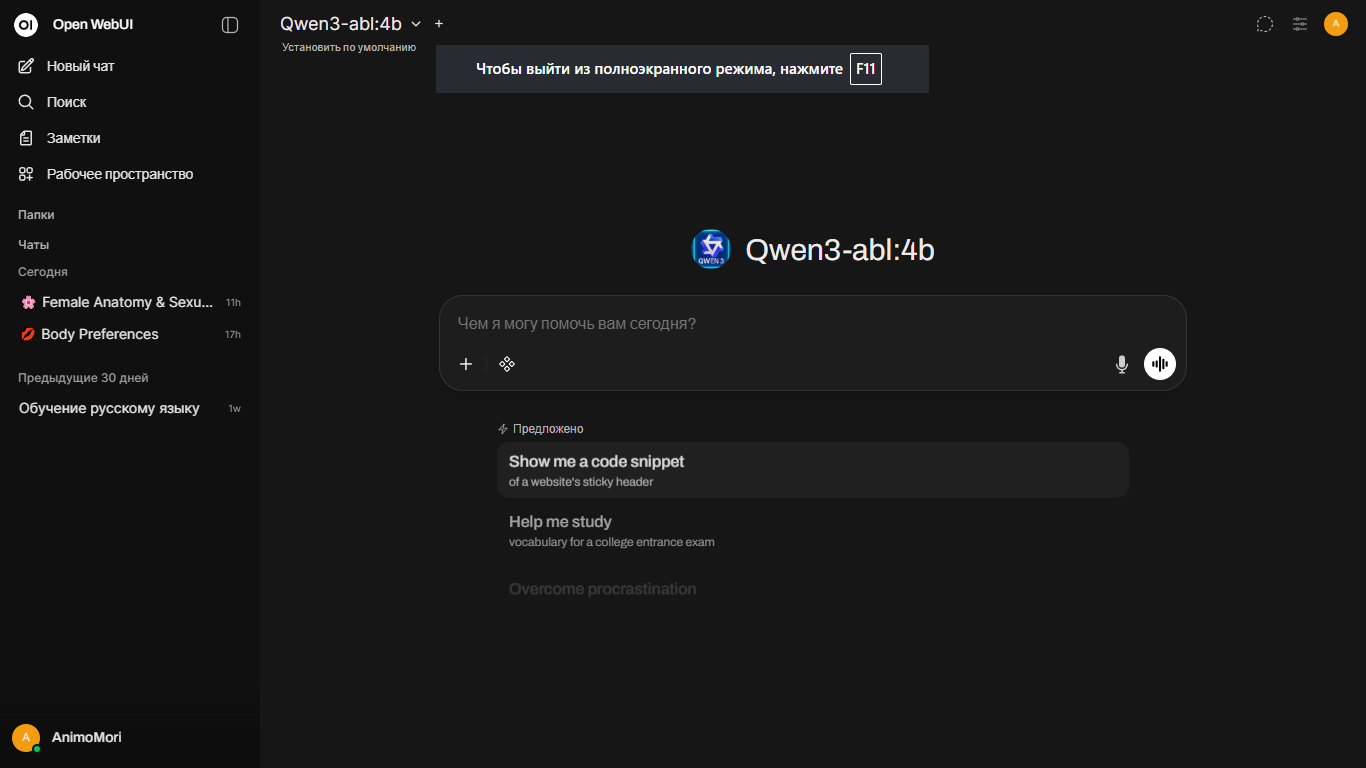The width and height of the screenshot is (1366, 768).
Task: Click the Open WebUI logo icon
Action: pos(26,25)
